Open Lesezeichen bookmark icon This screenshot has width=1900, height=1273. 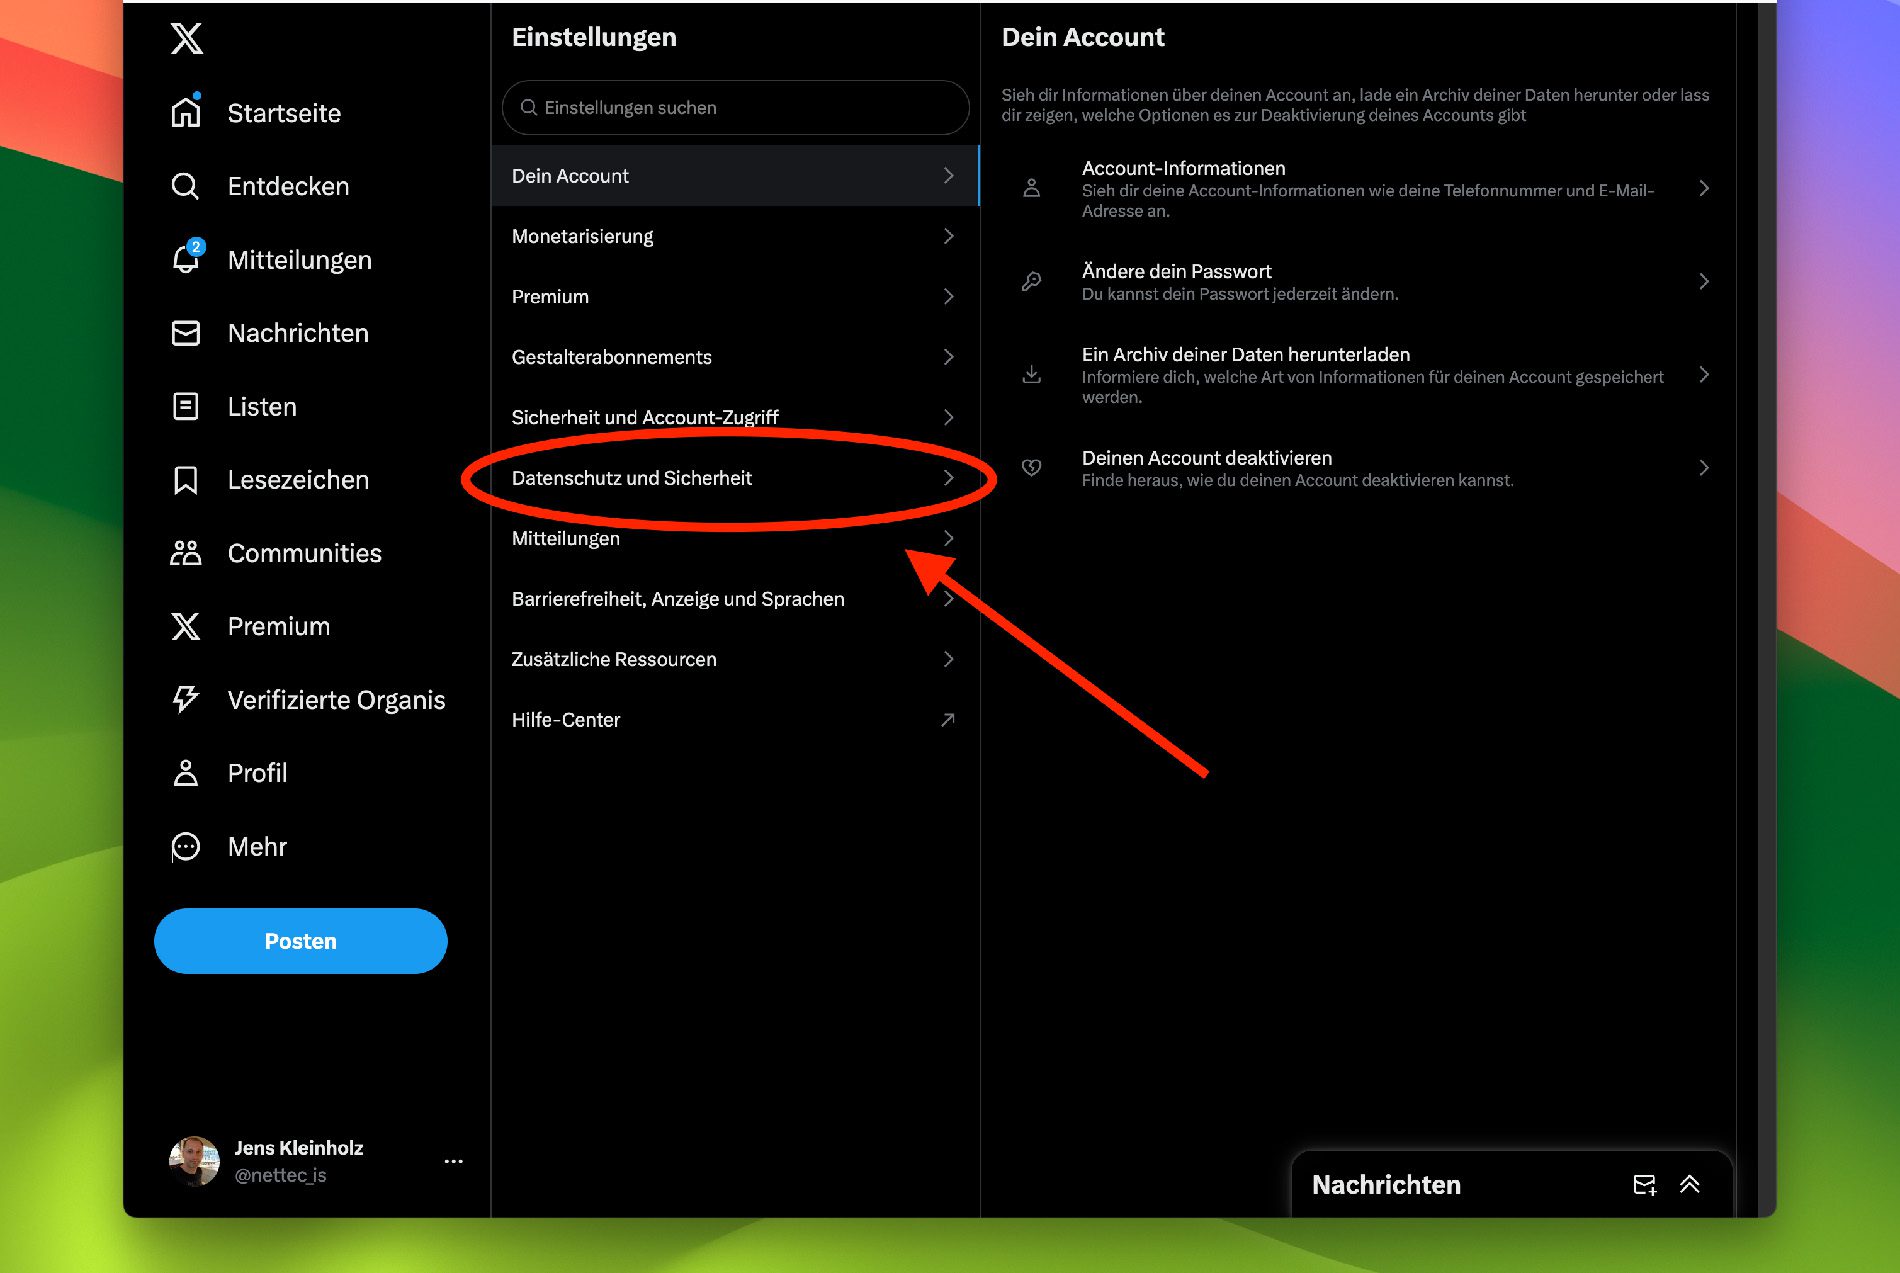coord(186,480)
